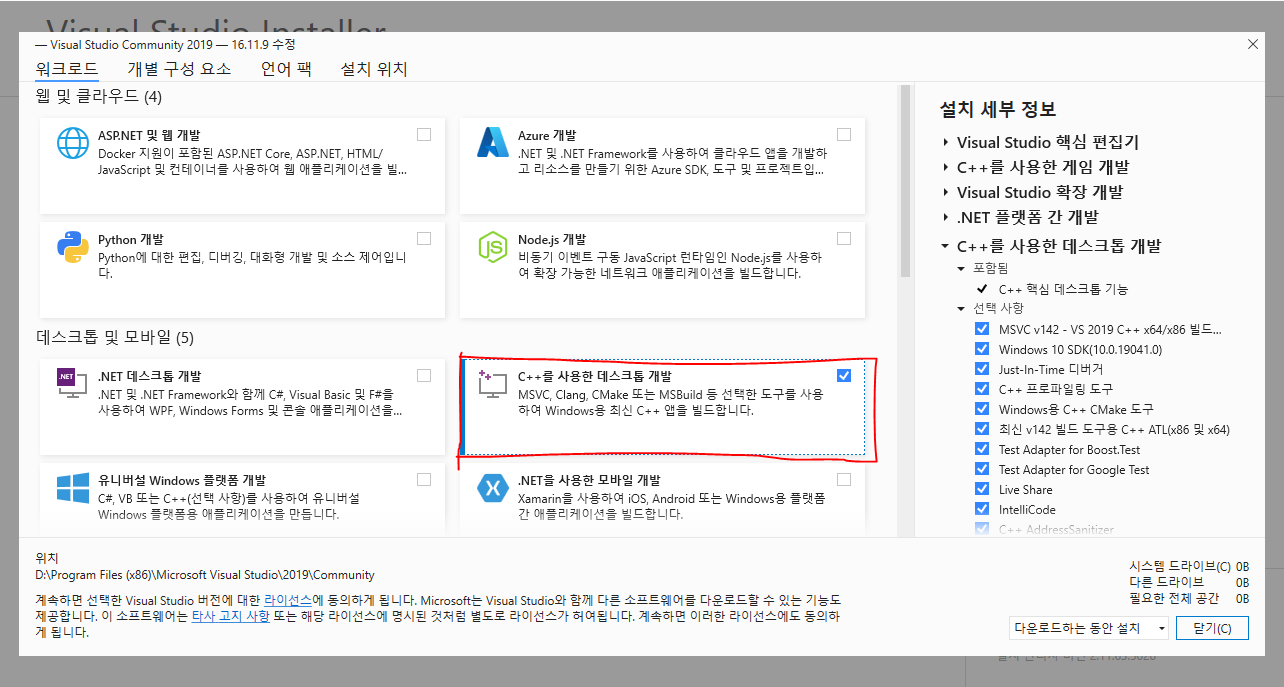Switch to the 설치 위치 tab

point(374,69)
